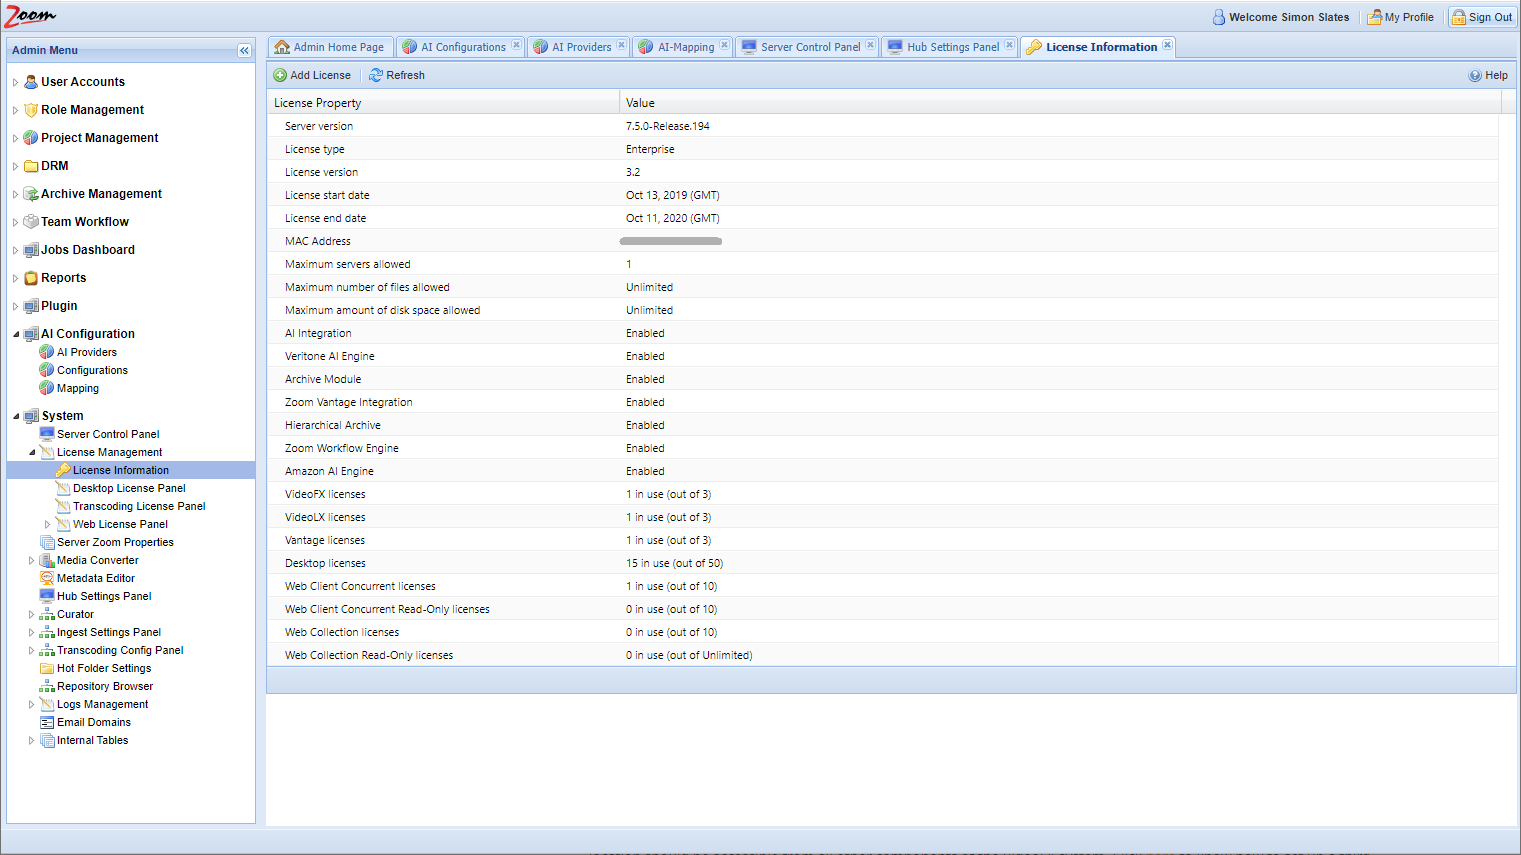The width and height of the screenshot is (1521, 855).
Task: Close the AI Configurations tab
Action: pos(516,45)
